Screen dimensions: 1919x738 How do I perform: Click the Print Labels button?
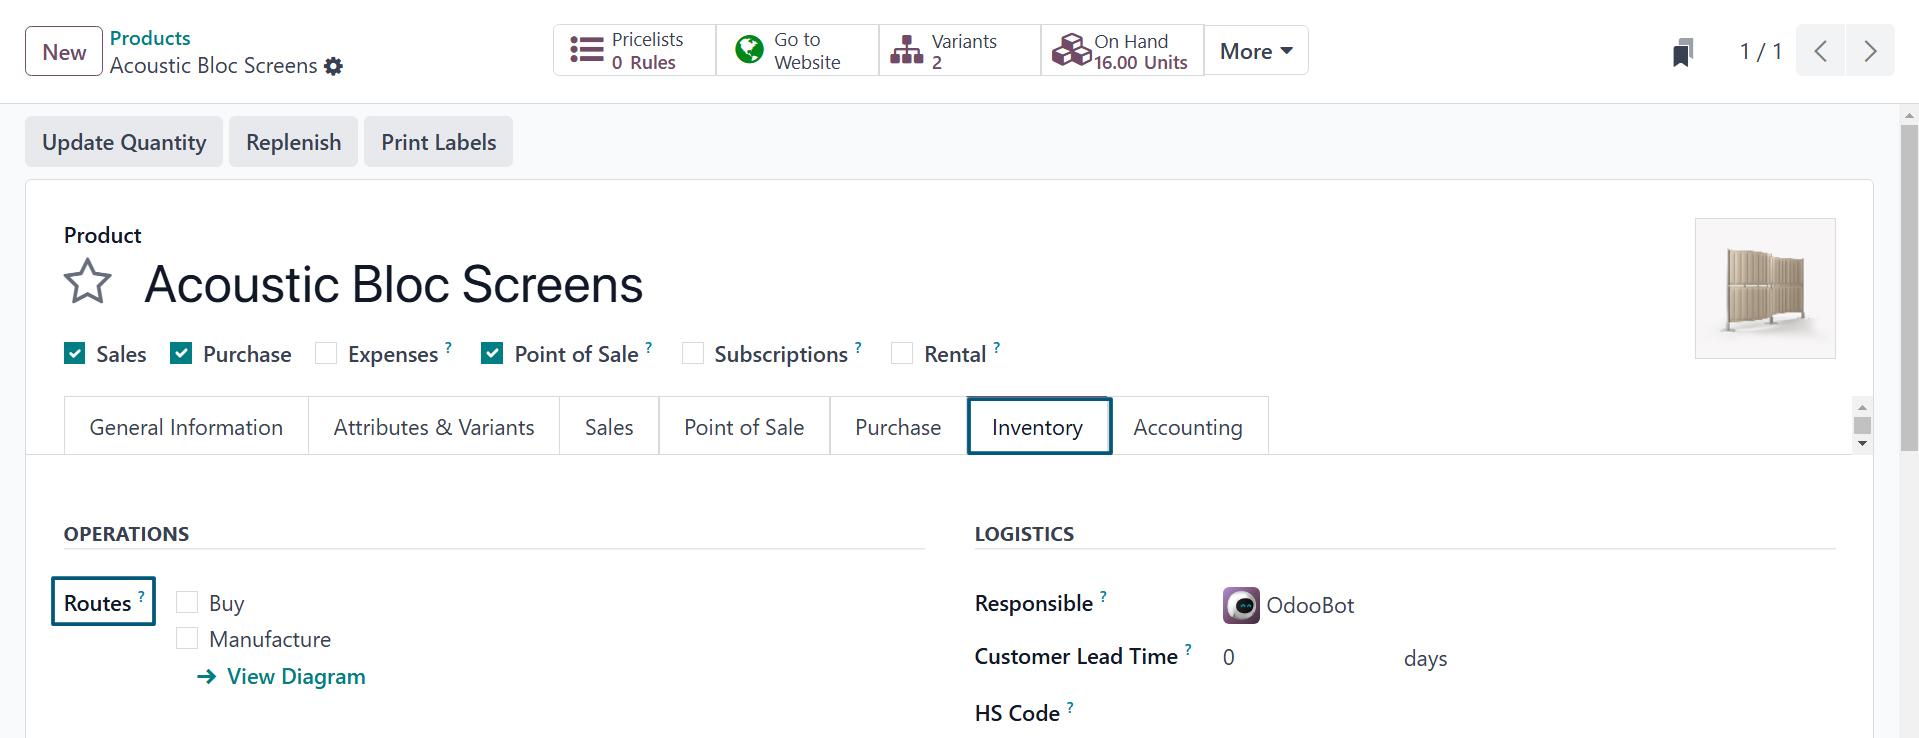tap(438, 142)
